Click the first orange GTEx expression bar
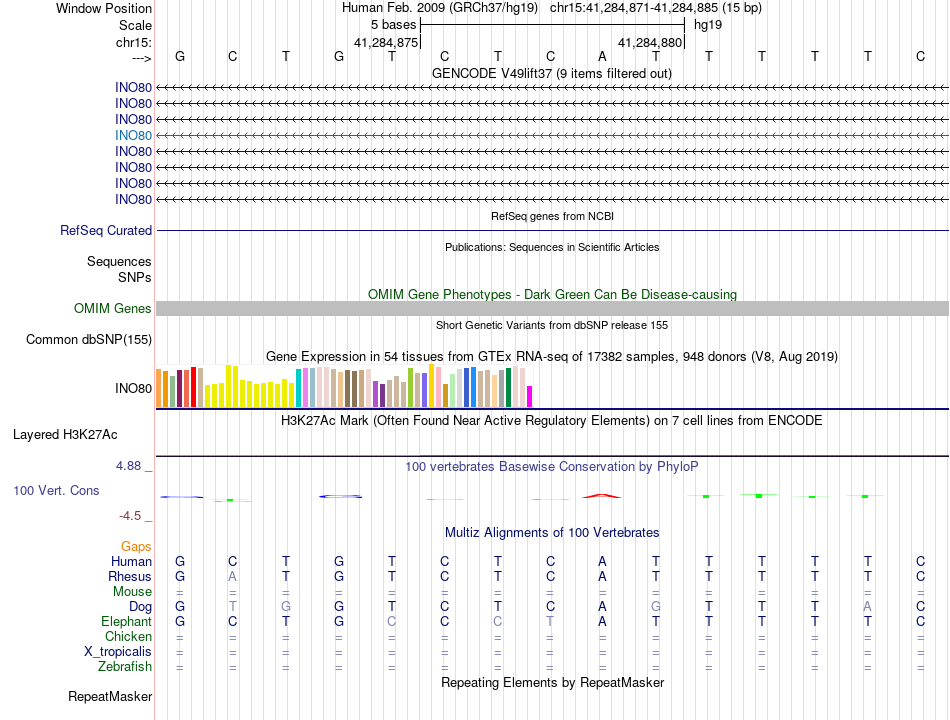 (x=159, y=388)
